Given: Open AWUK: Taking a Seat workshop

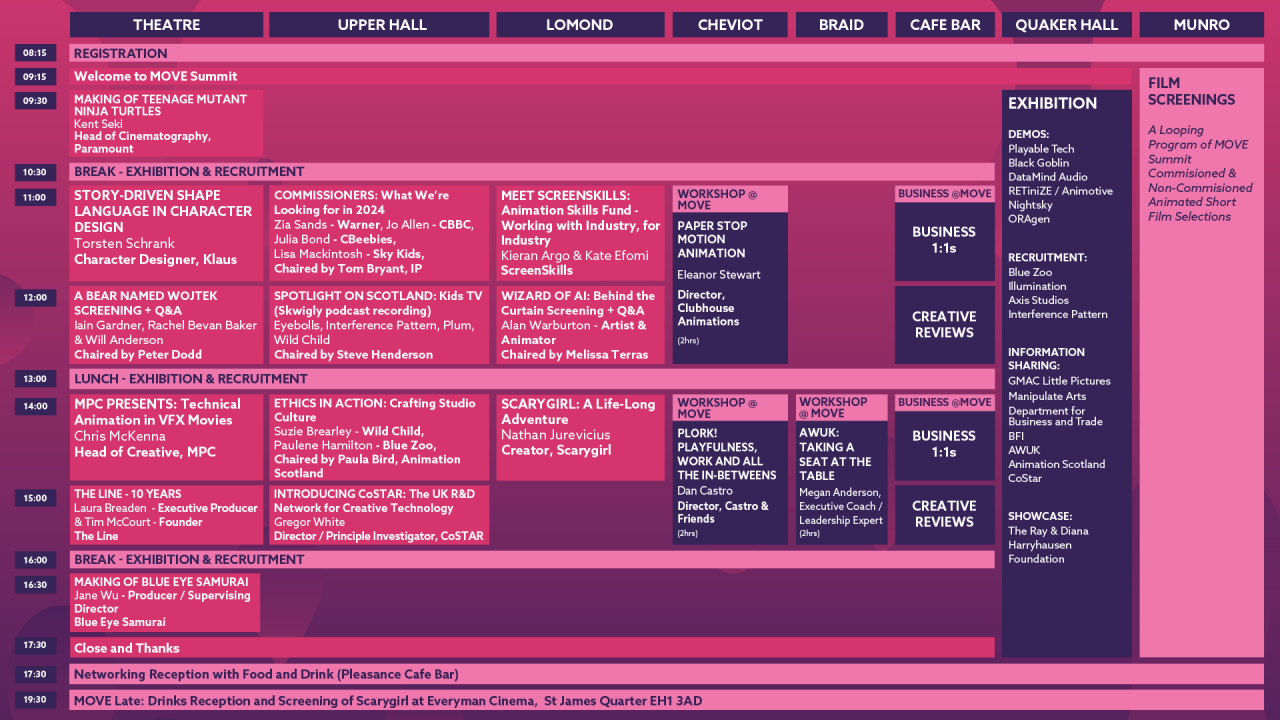Looking at the screenshot, I should pos(841,483).
